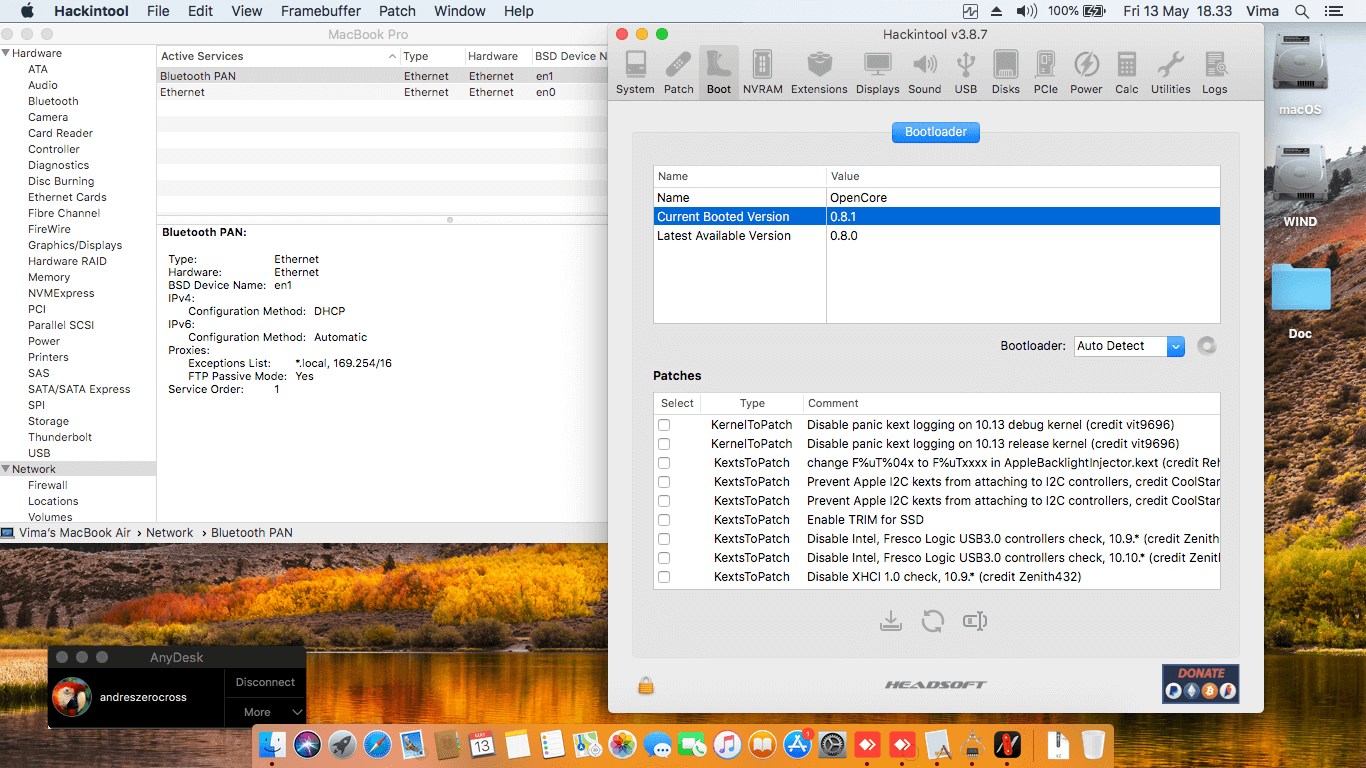Open the Help menu
The height and width of the screenshot is (768, 1366).
click(519, 11)
